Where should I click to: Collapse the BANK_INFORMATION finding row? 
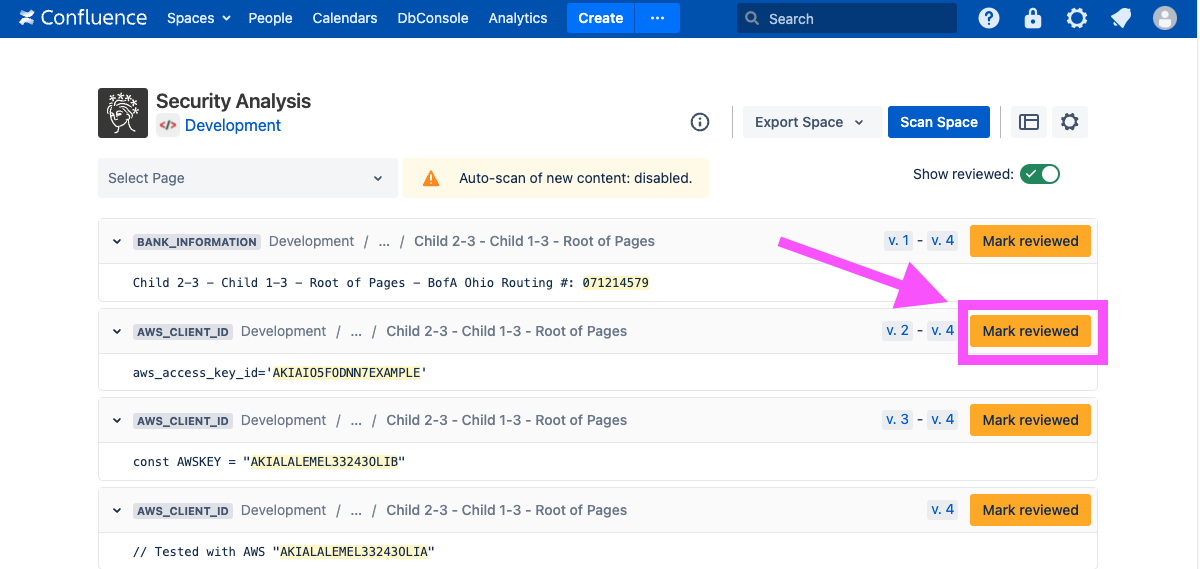click(117, 242)
